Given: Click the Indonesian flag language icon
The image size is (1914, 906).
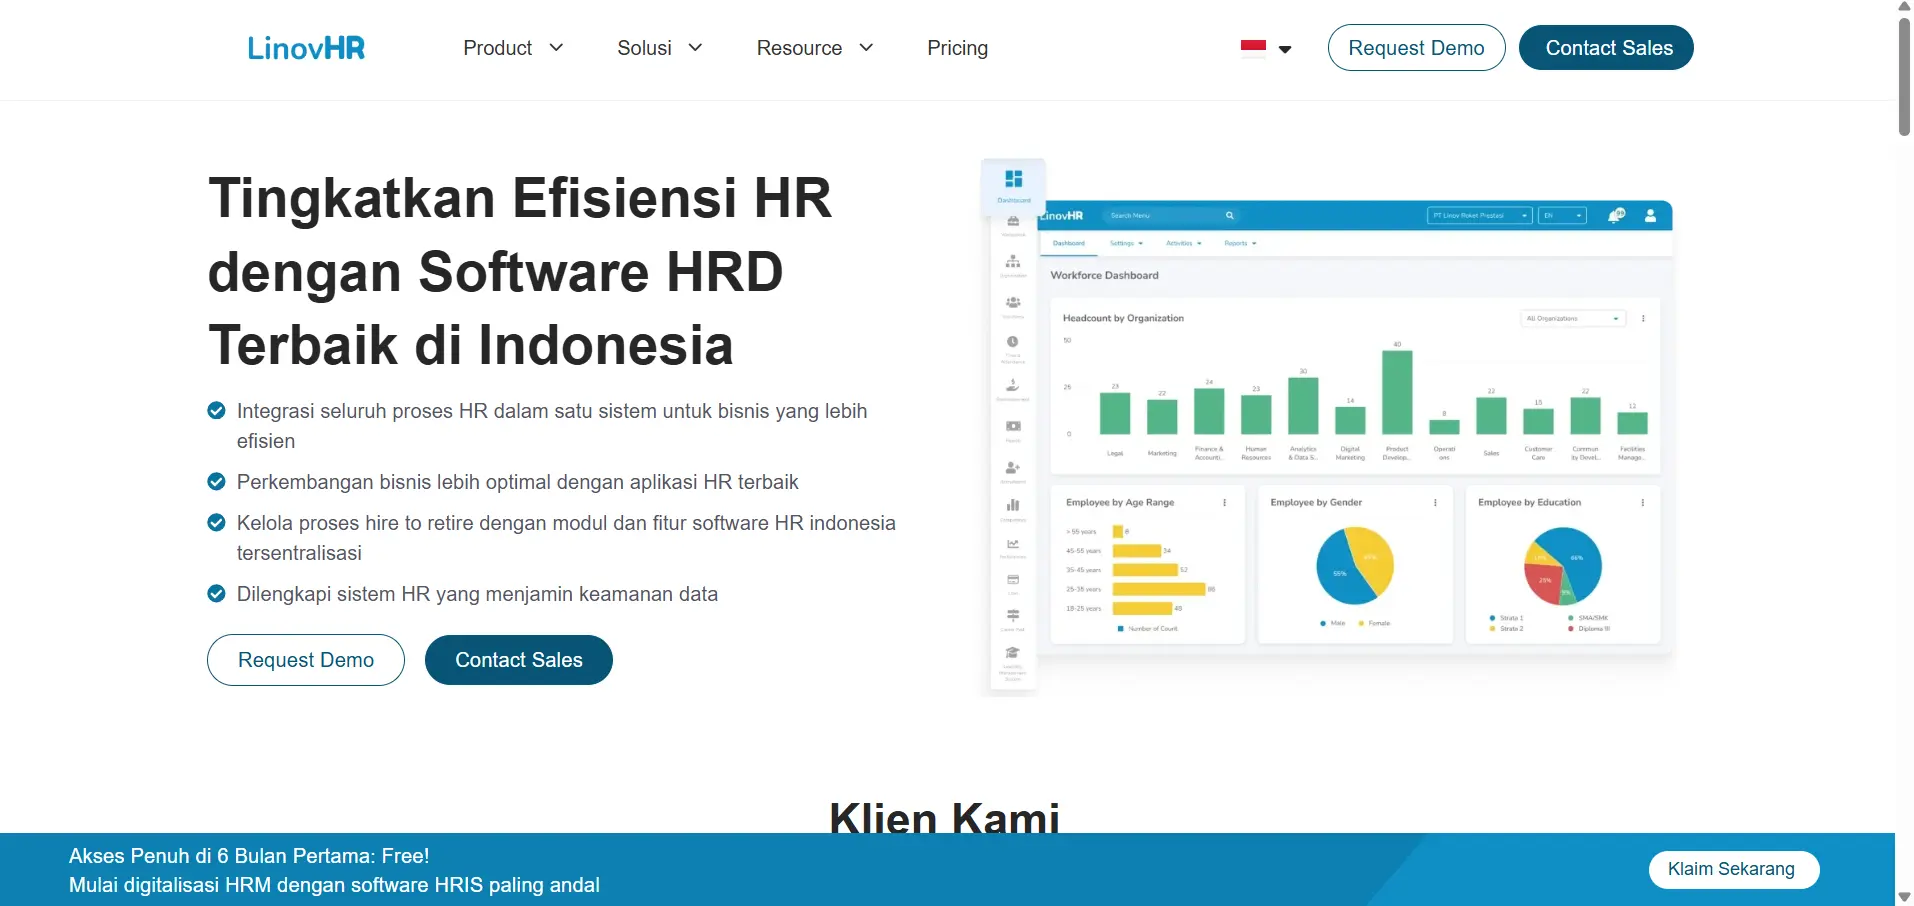Looking at the screenshot, I should (x=1253, y=48).
